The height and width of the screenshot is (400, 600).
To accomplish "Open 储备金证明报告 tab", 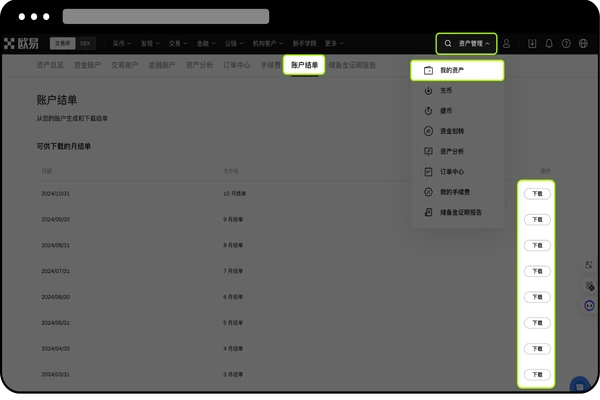I will 352,65.
